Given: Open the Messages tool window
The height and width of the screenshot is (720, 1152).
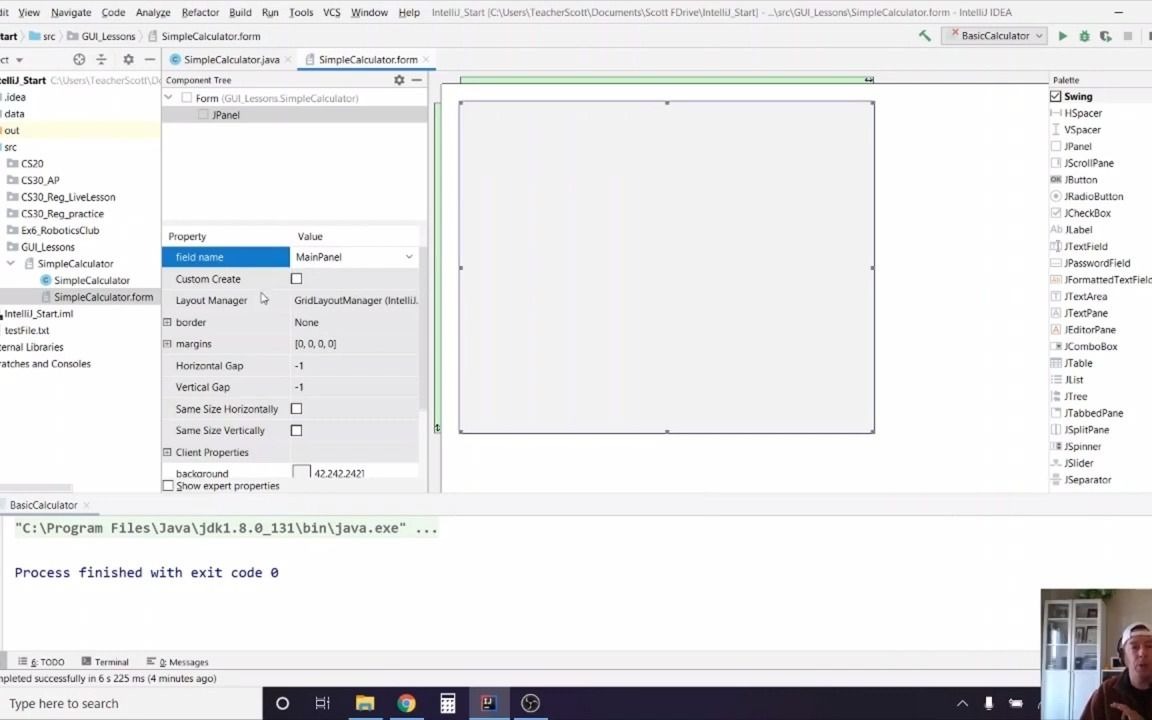Looking at the screenshot, I should pyautogui.click(x=177, y=661).
